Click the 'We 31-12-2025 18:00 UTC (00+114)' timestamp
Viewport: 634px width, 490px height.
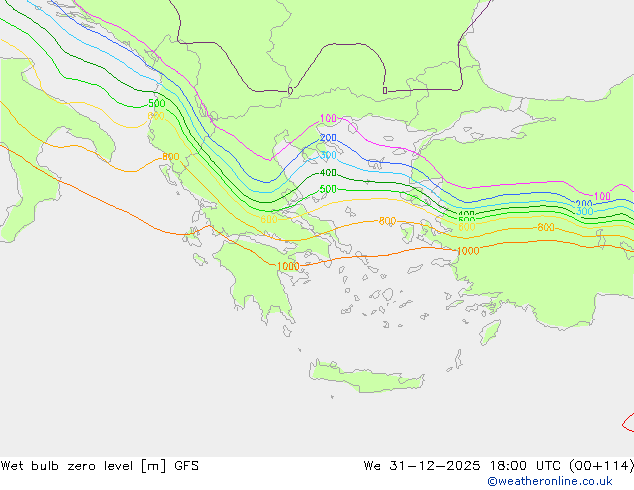[499, 466]
